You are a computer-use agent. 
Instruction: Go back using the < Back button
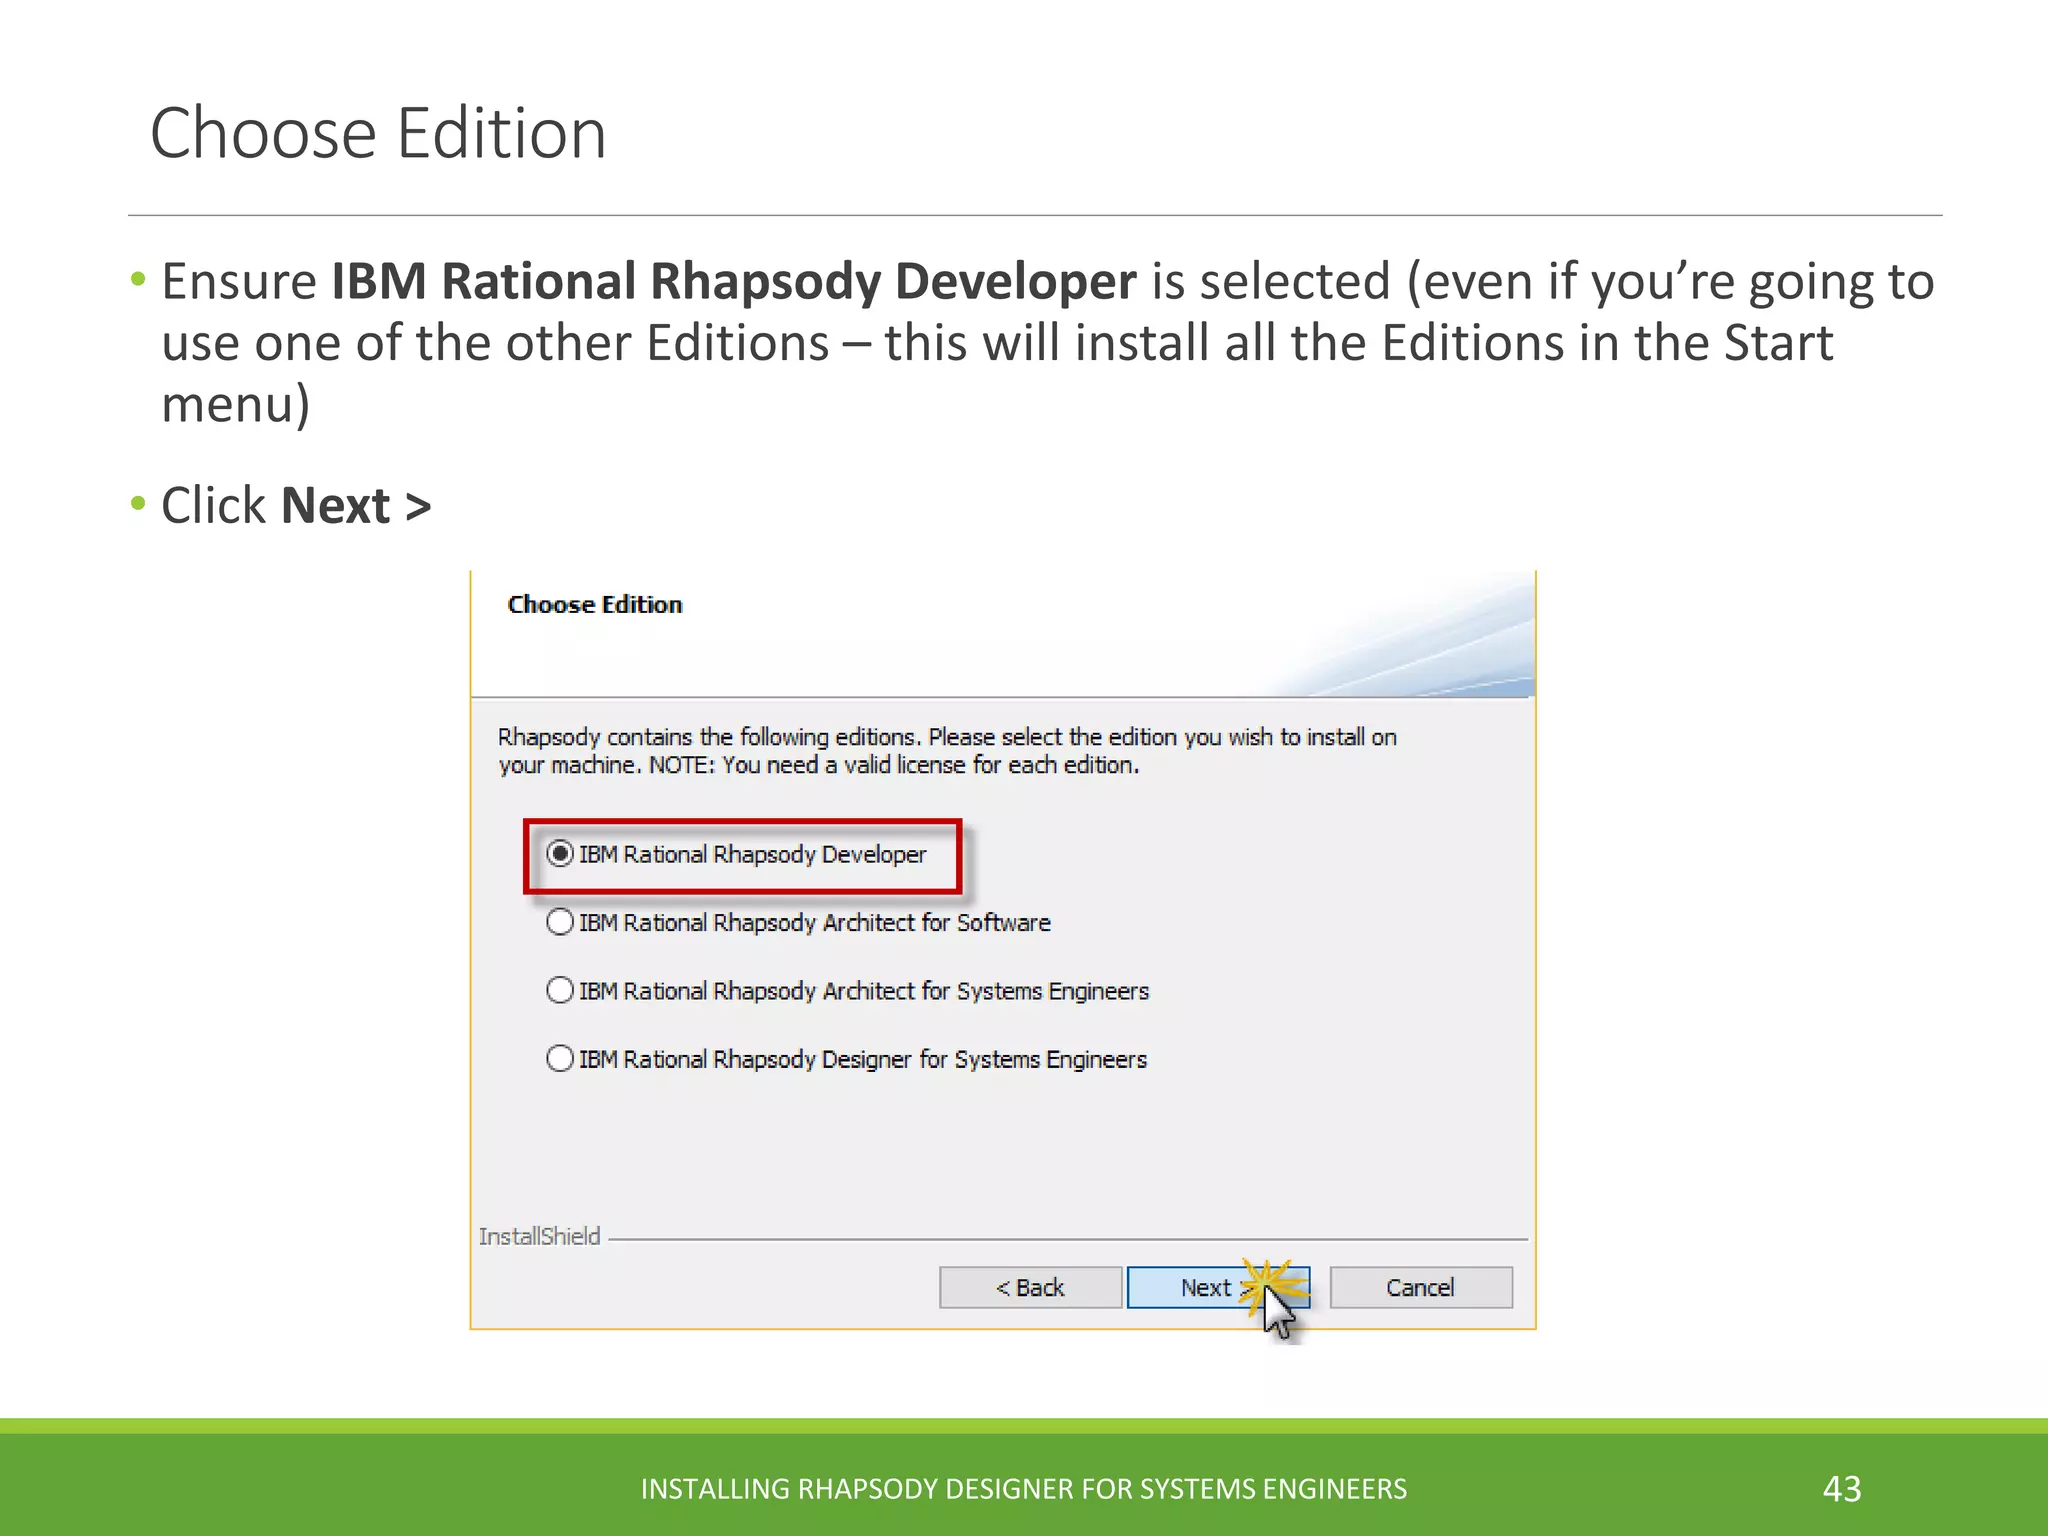[1030, 1288]
